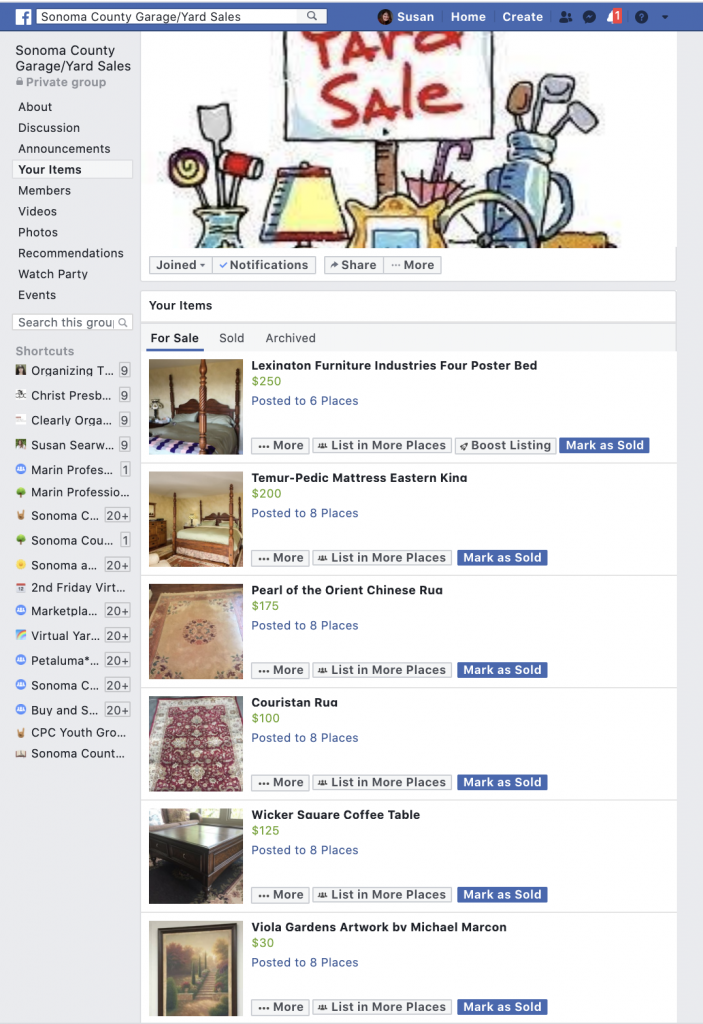
Task: Click Susan's profile picture icon
Action: (x=385, y=16)
